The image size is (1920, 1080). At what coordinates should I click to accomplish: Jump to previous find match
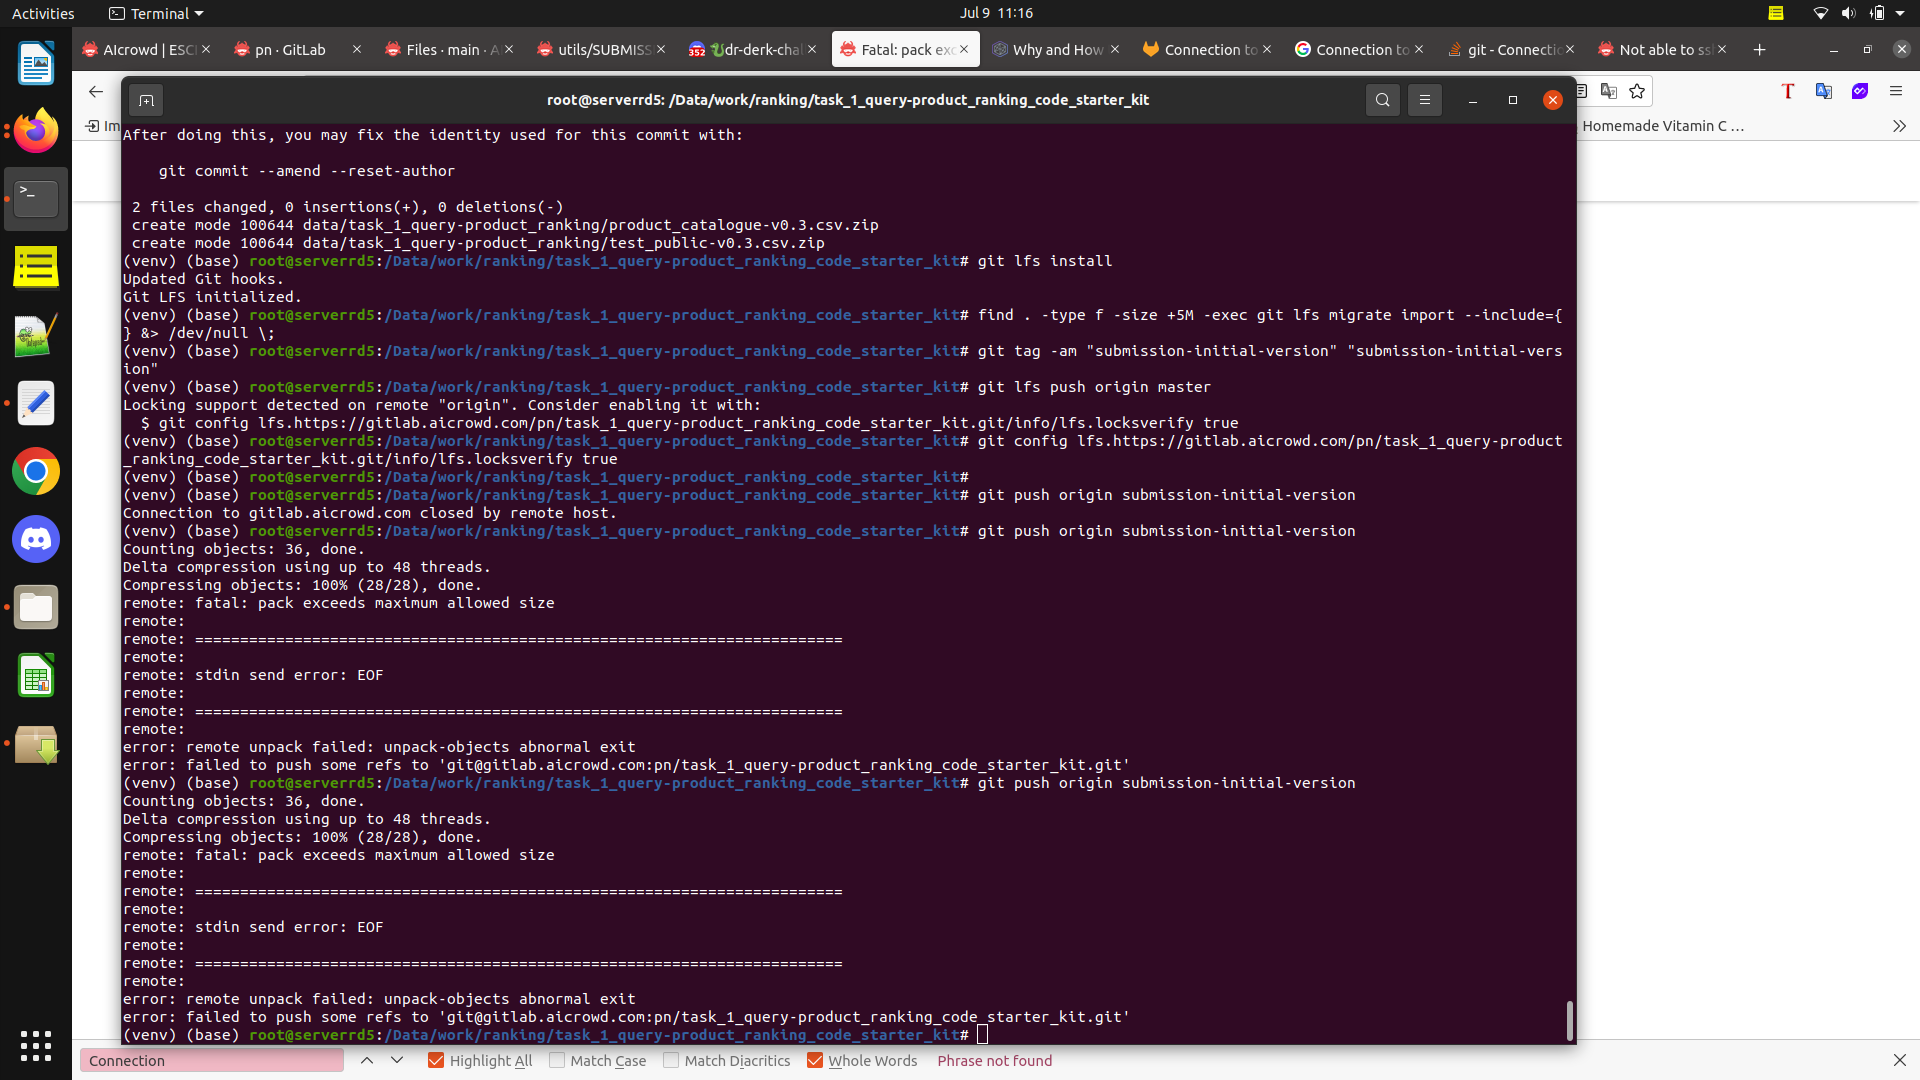(x=367, y=1060)
